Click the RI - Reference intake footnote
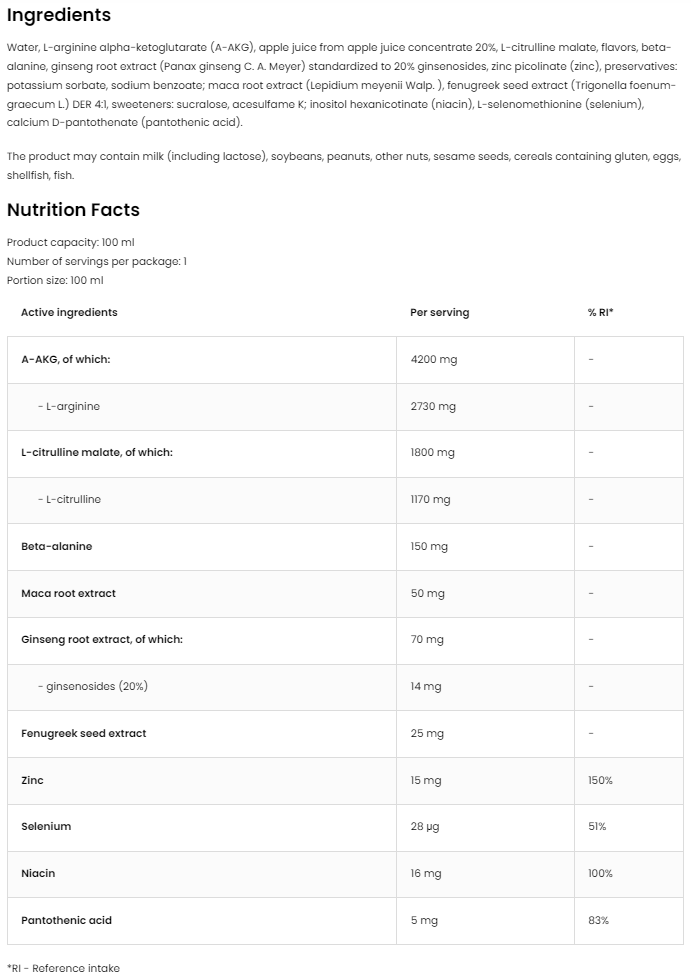The width and height of the screenshot is (691, 977). 63,967
